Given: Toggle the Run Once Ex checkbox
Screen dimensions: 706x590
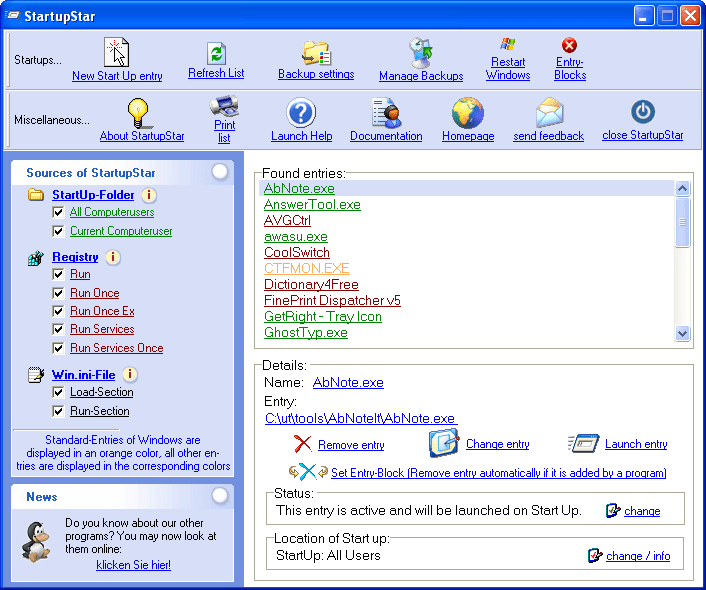Looking at the screenshot, I should (58, 311).
